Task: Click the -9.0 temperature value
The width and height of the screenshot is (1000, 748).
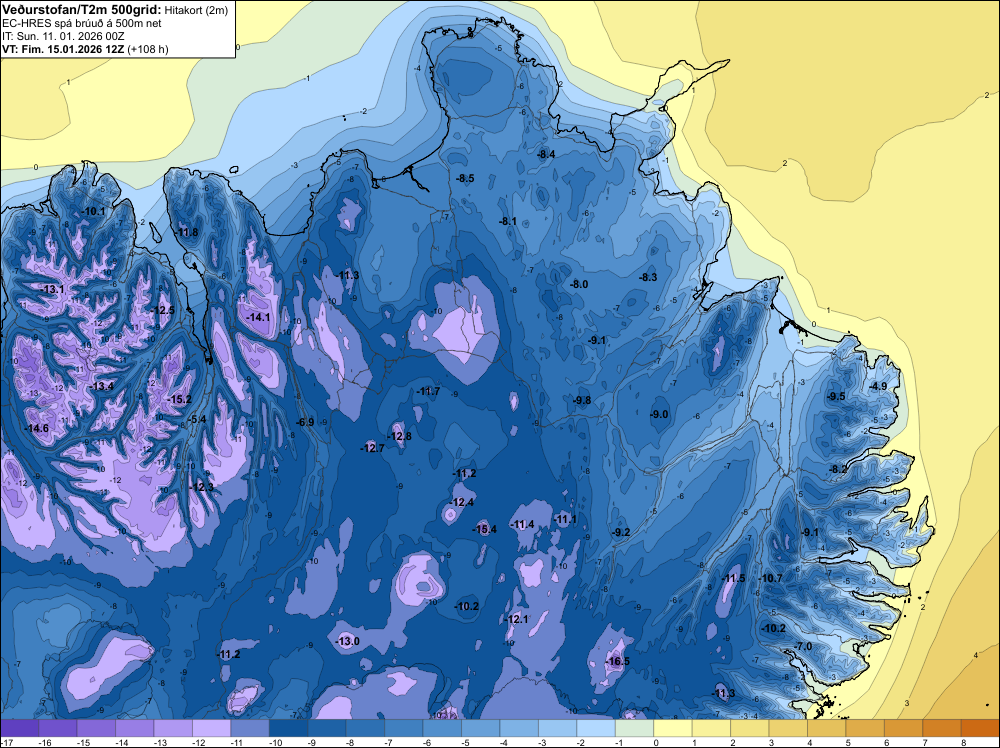Action: (659, 414)
